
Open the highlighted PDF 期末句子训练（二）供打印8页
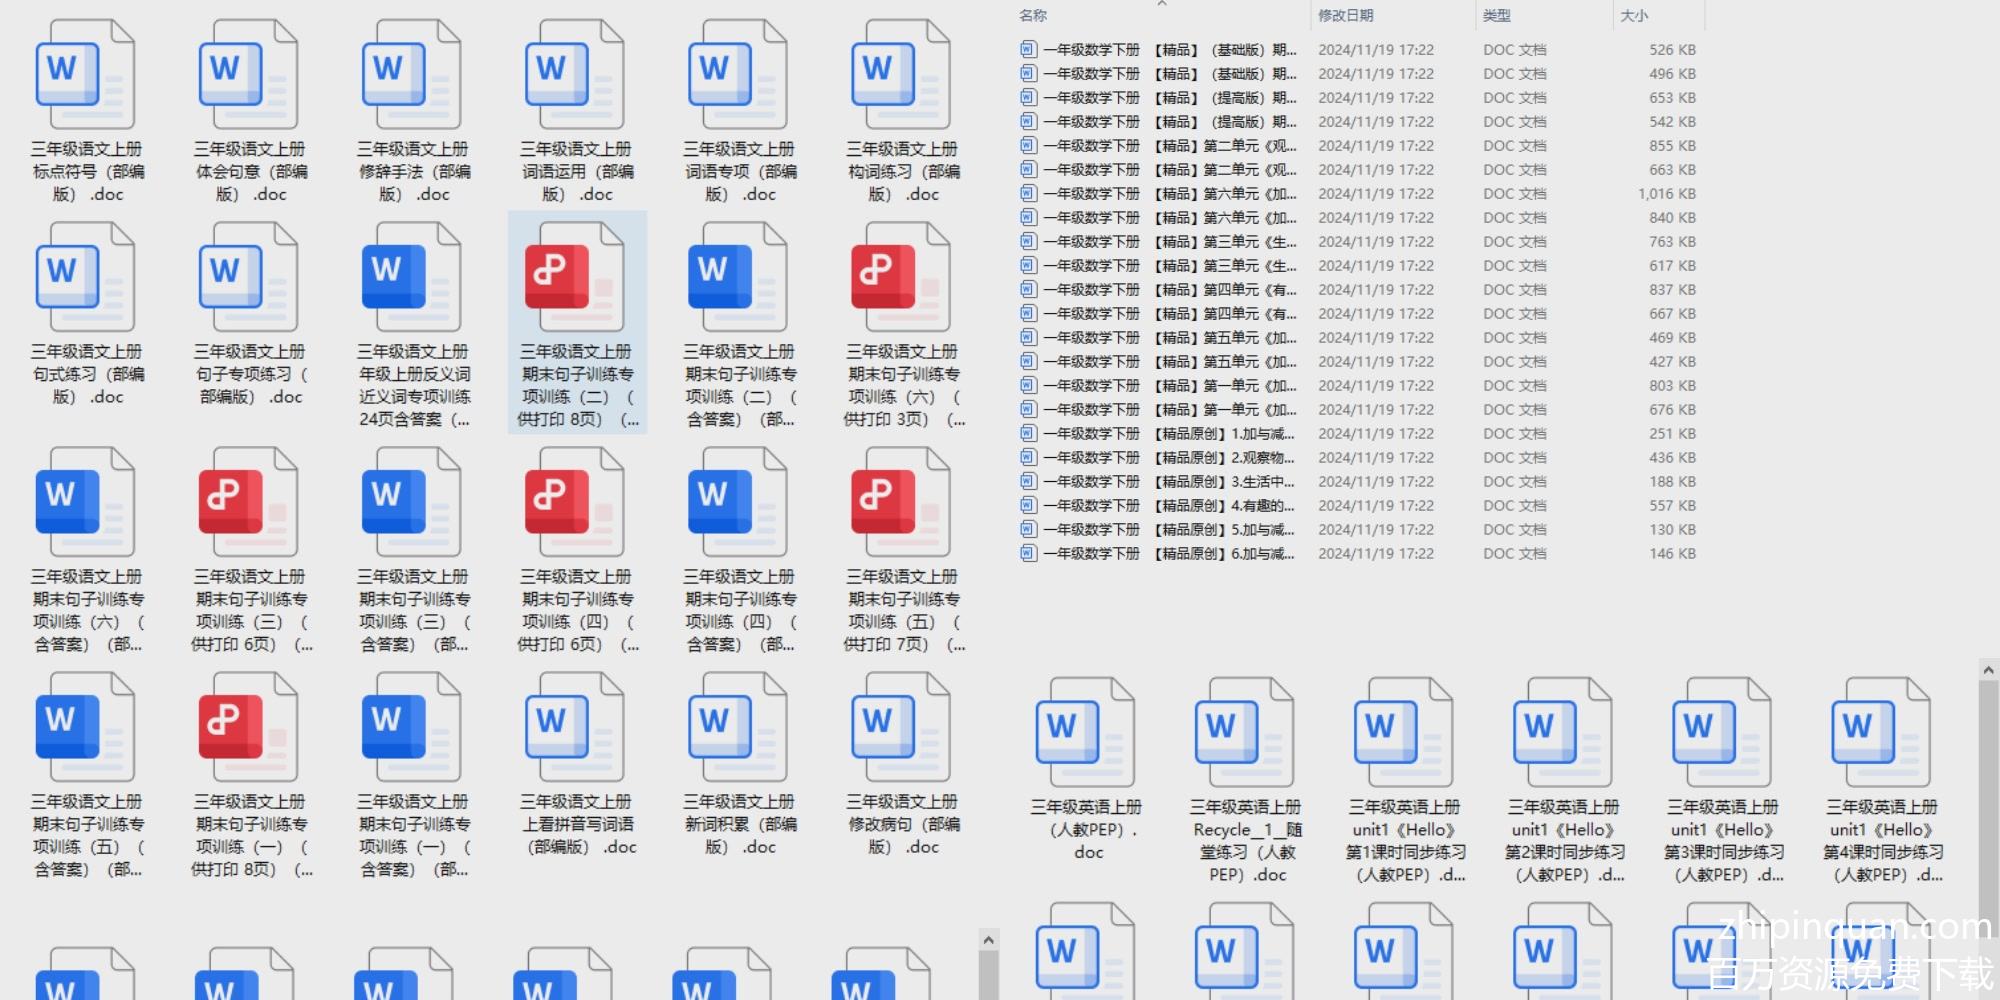[x=575, y=279]
